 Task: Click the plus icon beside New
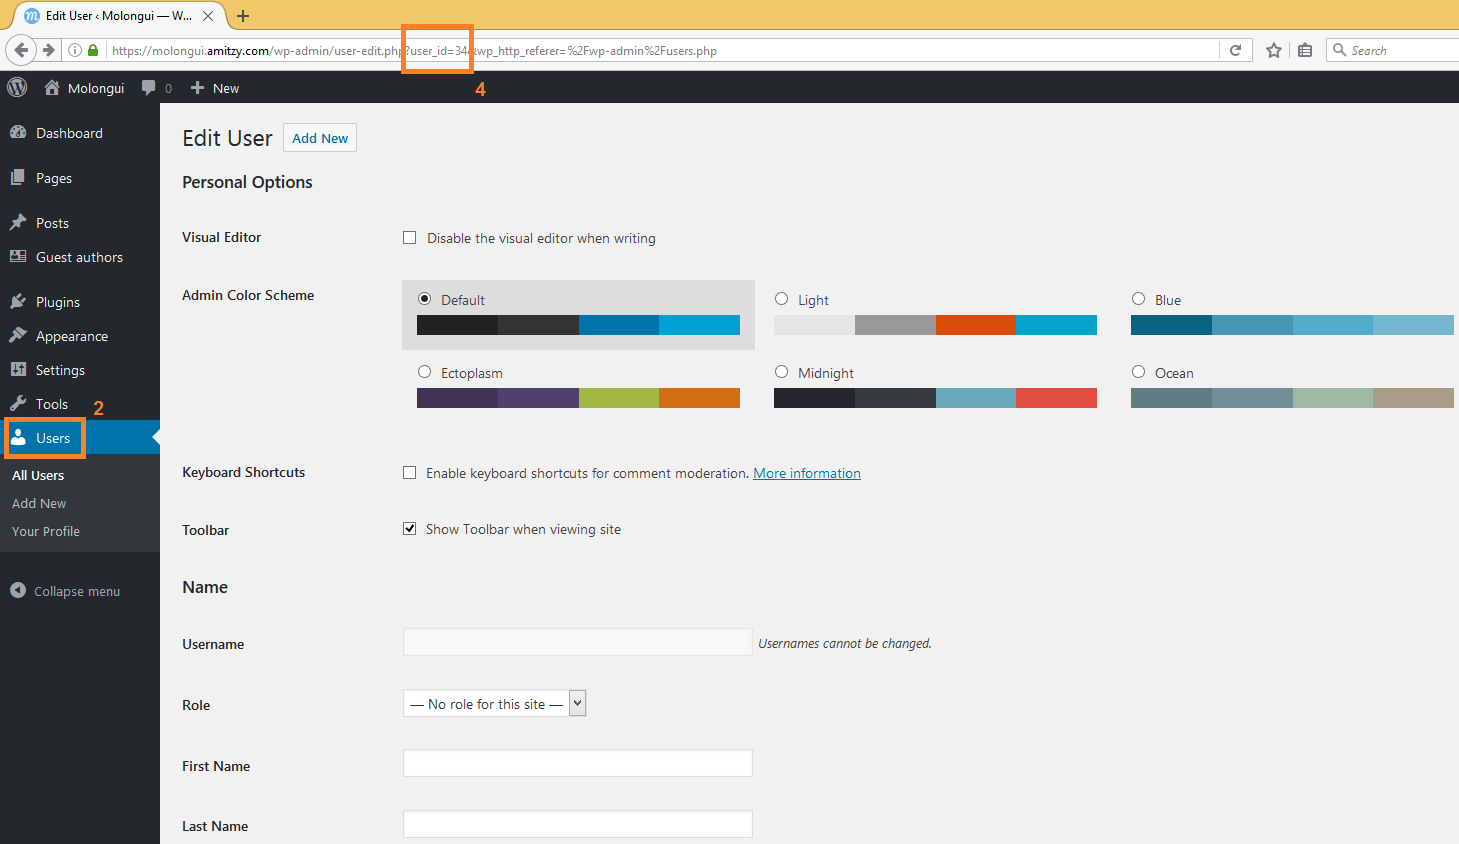pyautogui.click(x=198, y=88)
